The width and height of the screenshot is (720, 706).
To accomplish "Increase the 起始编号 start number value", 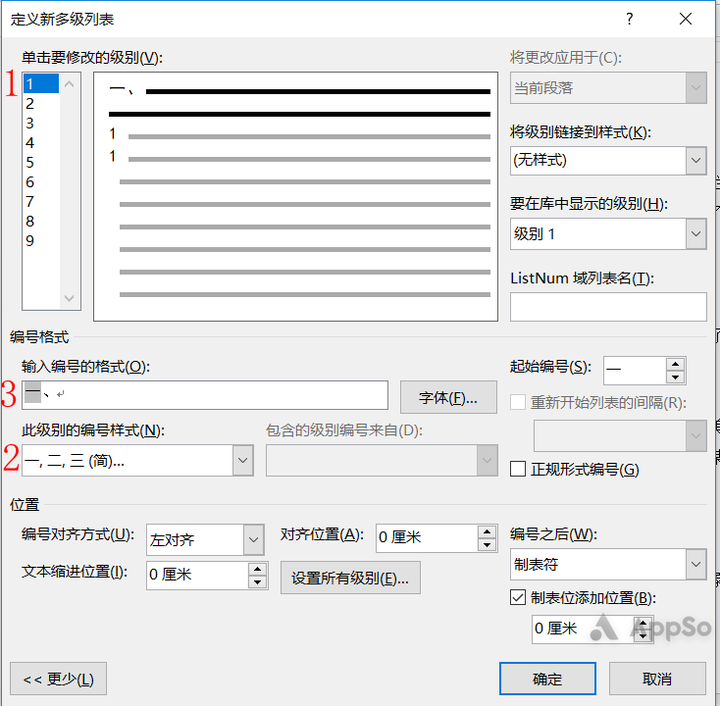I will [x=675, y=364].
